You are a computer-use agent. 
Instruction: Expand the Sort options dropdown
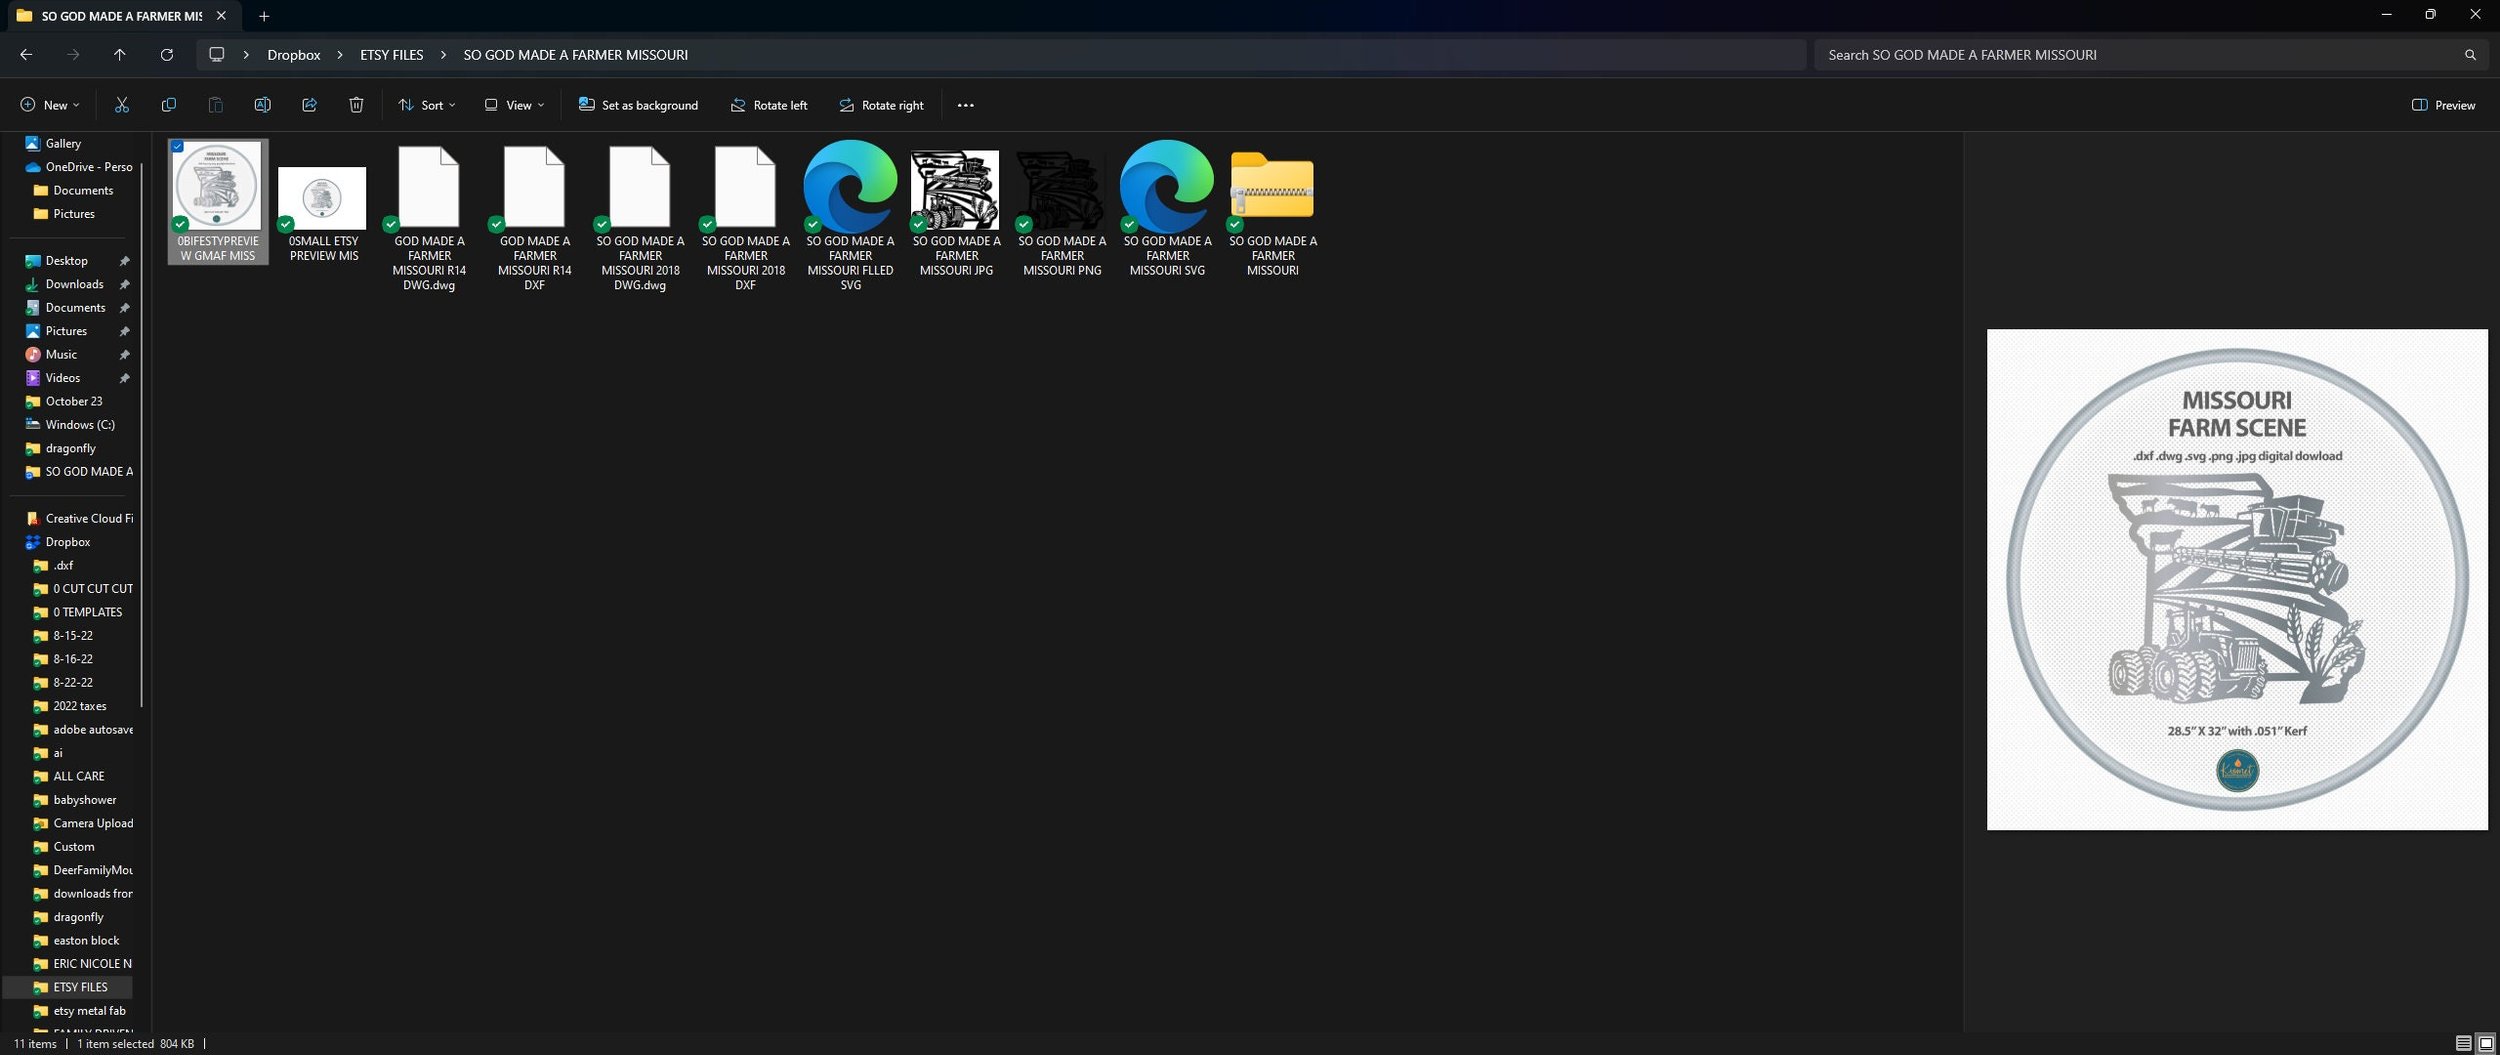427,105
